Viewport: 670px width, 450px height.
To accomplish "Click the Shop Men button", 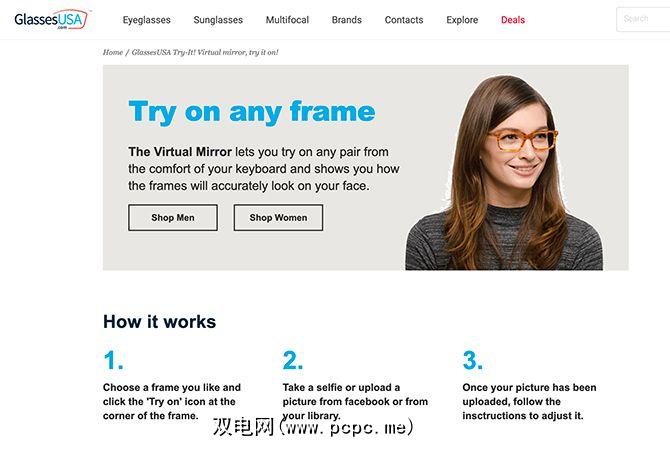I will pos(173,218).
